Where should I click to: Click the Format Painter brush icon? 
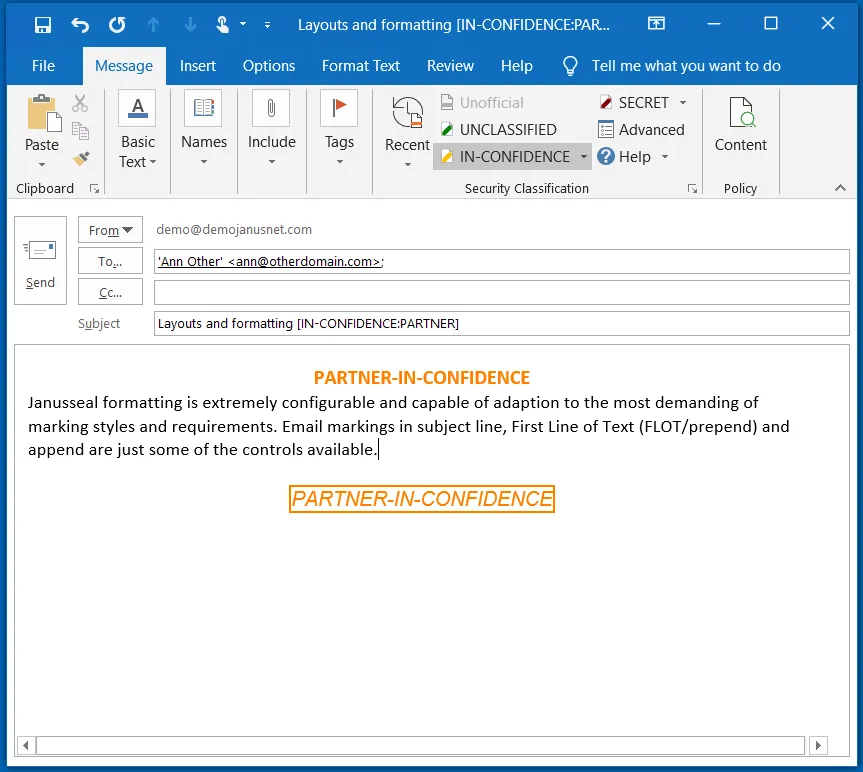(81, 159)
